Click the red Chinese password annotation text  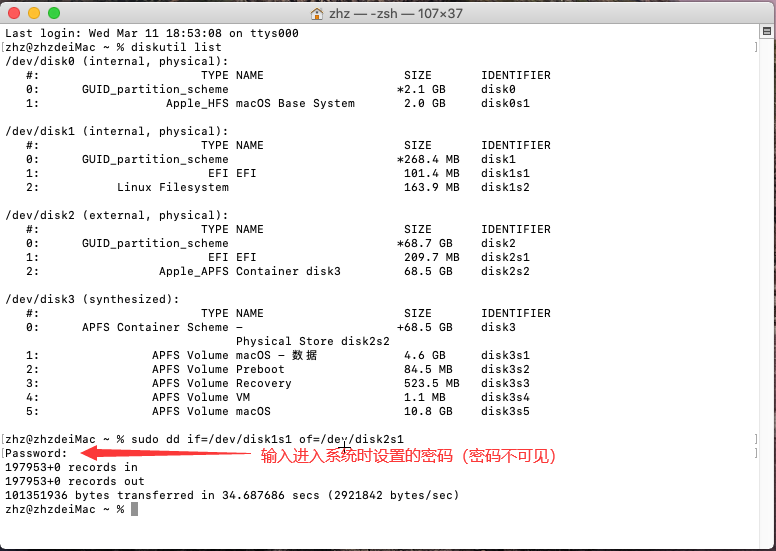click(408, 456)
